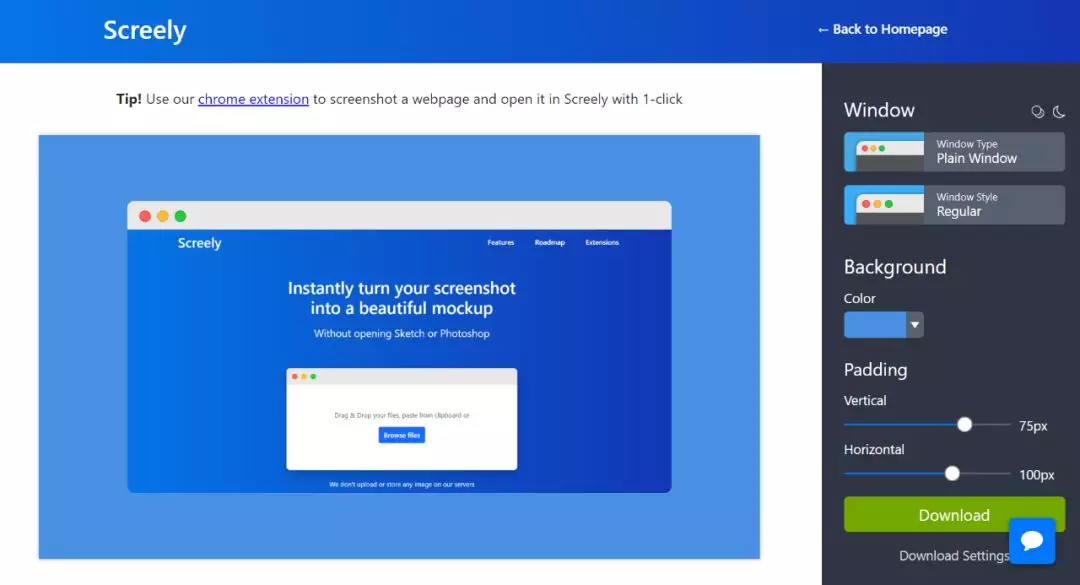Viewport: 1080px width, 585px height.
Task: Open the chrome extension link
Action: (x=253, y=99)
